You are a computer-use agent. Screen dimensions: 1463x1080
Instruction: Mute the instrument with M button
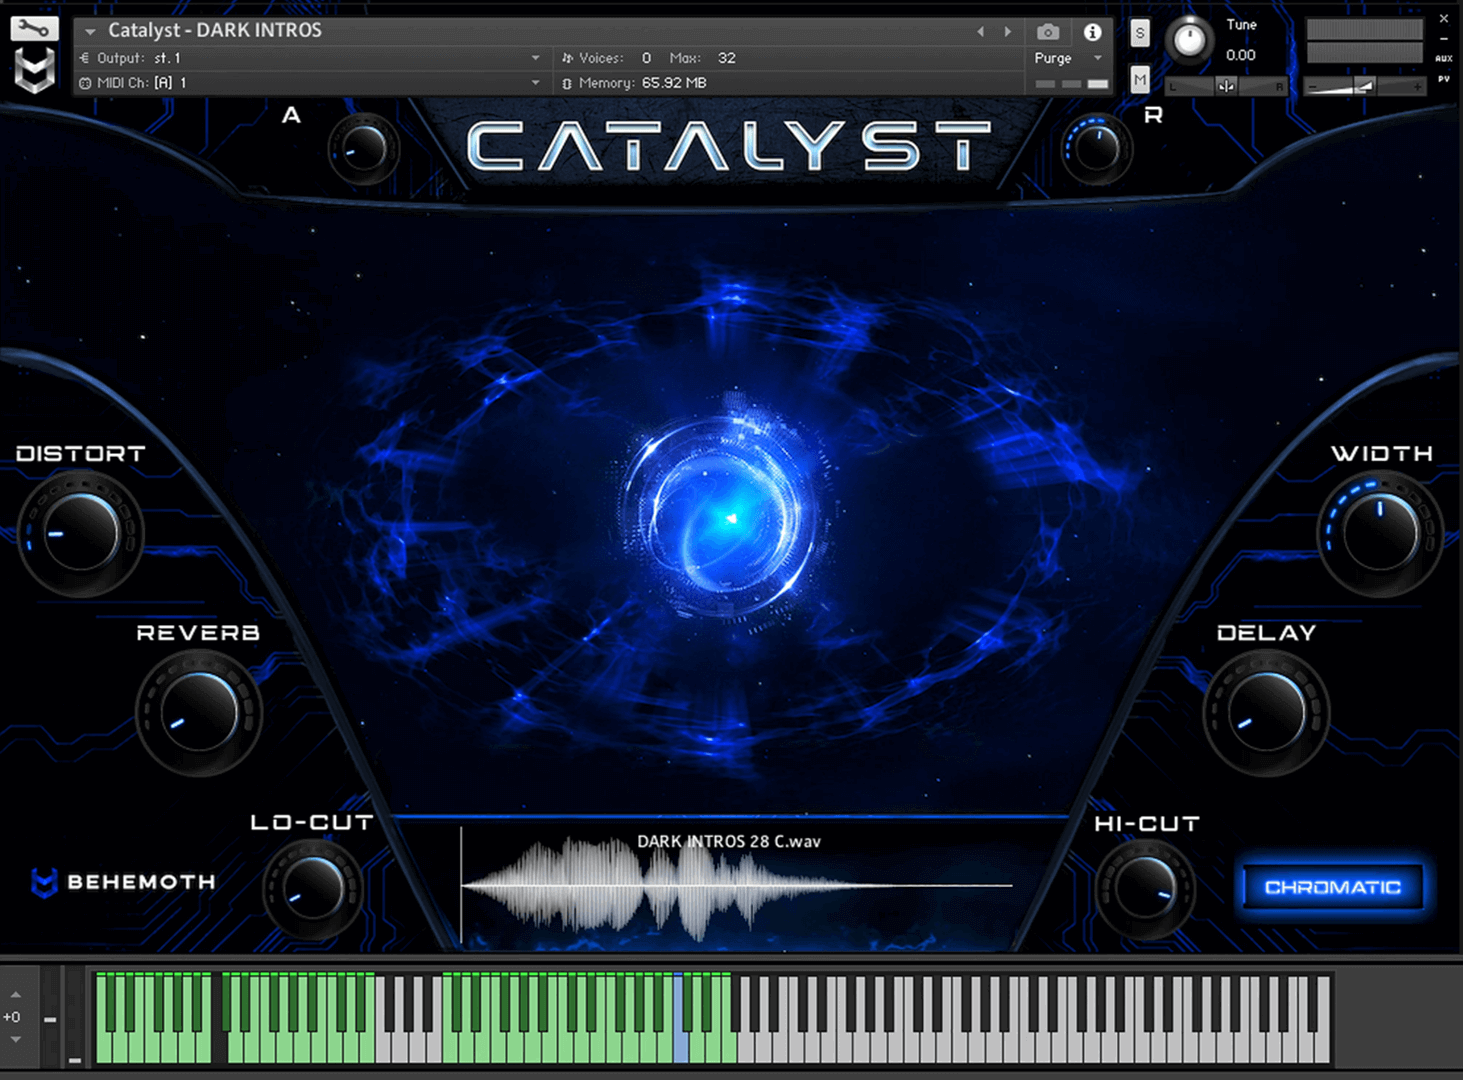pos(1139,79)
